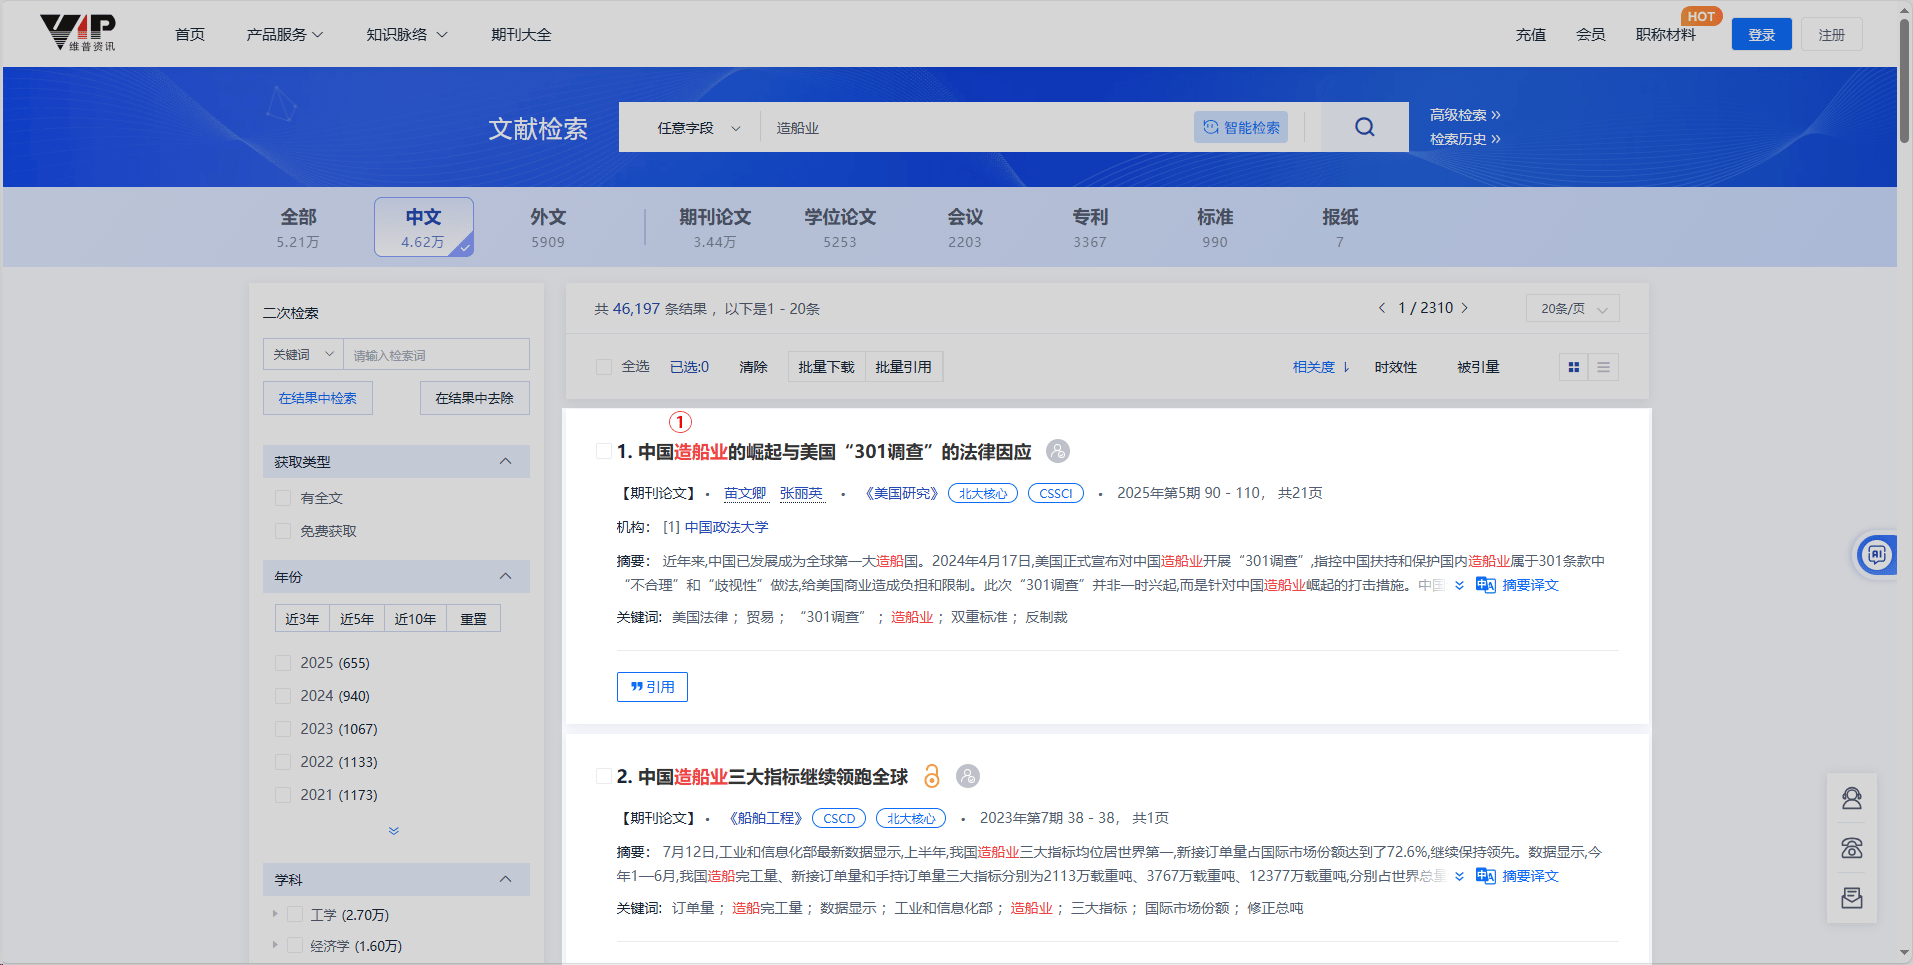Viewport: 1913px width, 965px height.
Task: Collapse 获取类型 filter section
Action: (505, 461)
